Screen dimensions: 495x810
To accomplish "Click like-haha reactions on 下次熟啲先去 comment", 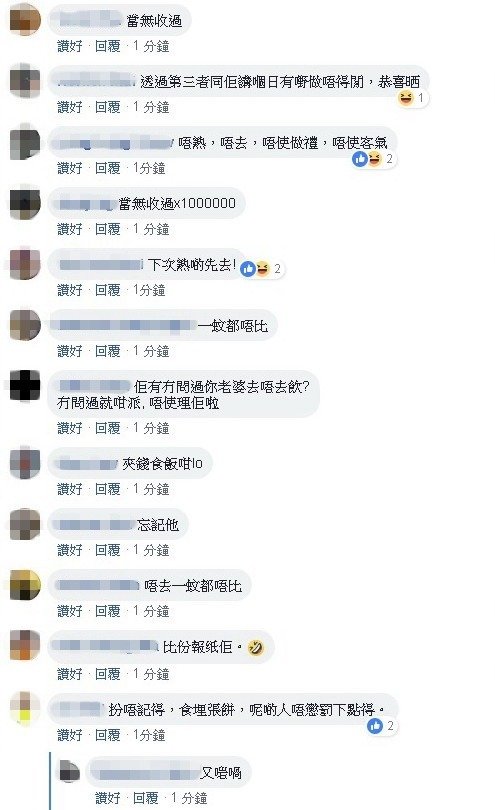I will click(x=261, y=269).
